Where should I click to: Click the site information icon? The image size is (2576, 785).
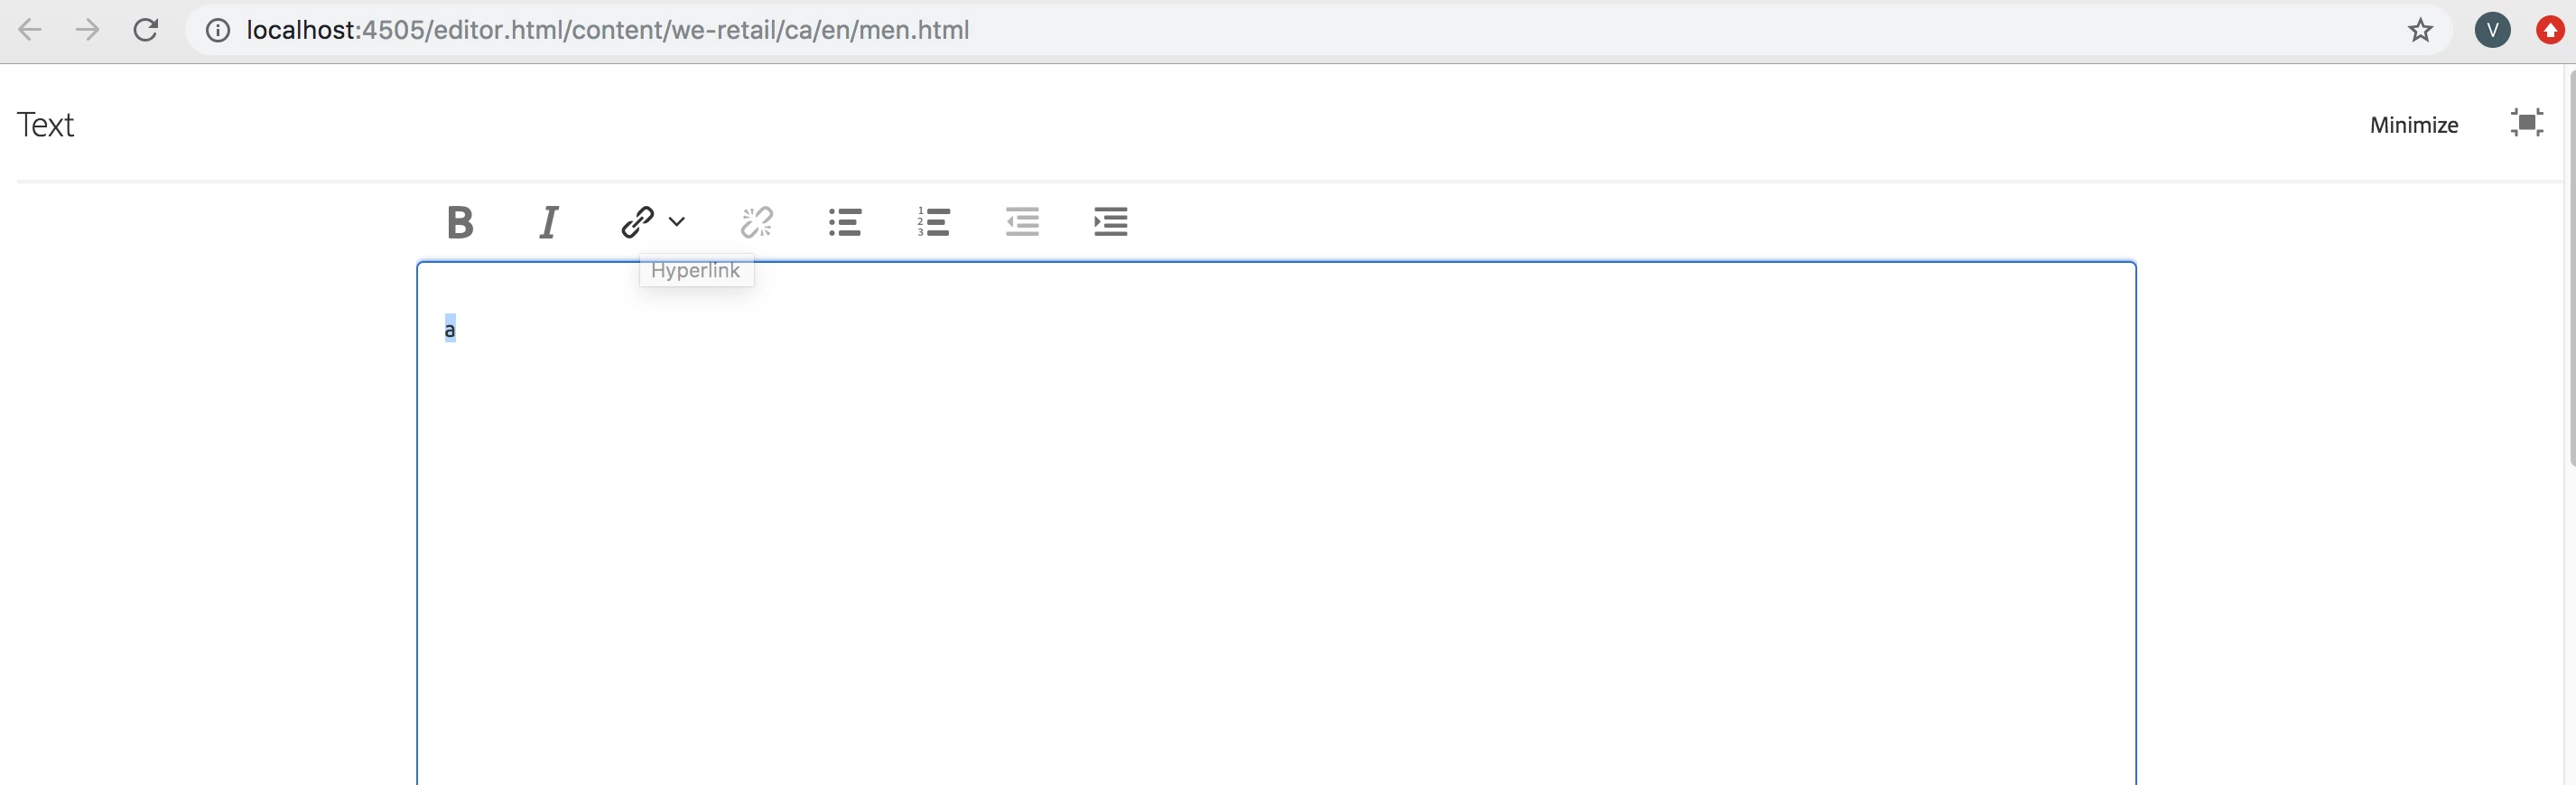click(x=217, y=30)
